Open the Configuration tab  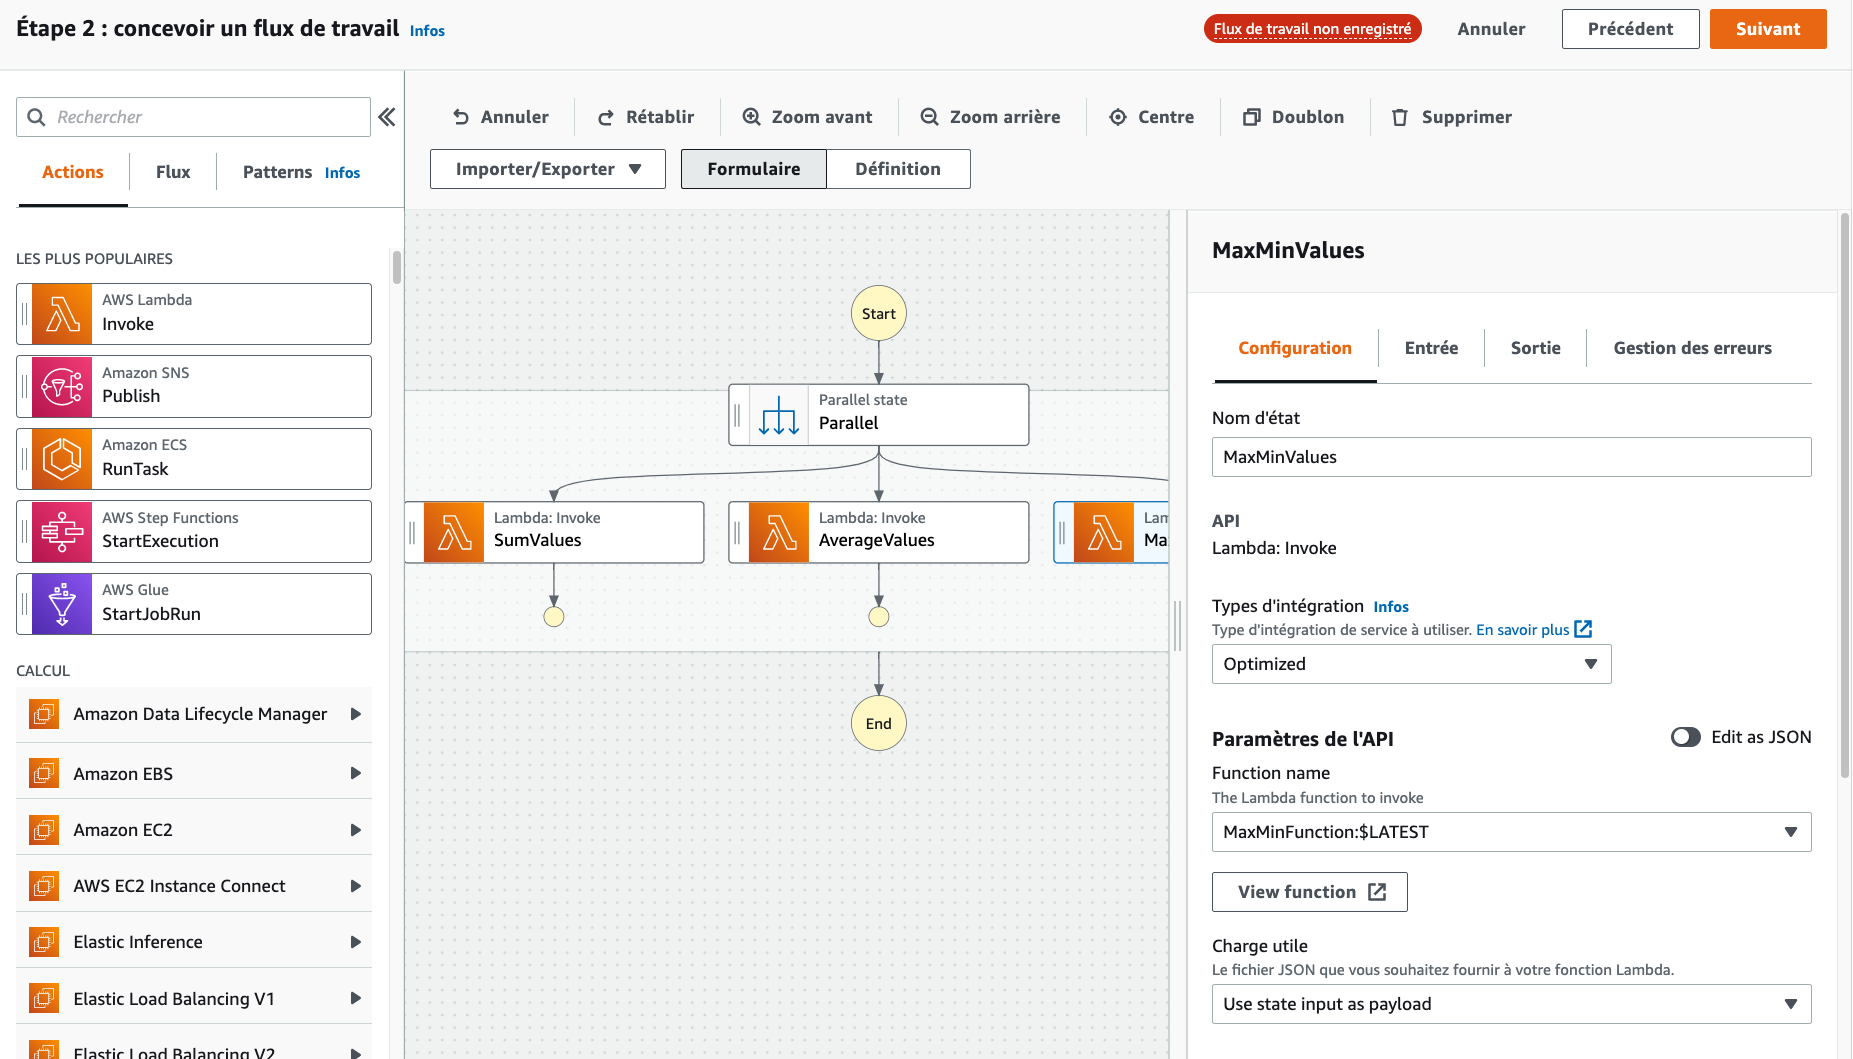point(1295,348)
